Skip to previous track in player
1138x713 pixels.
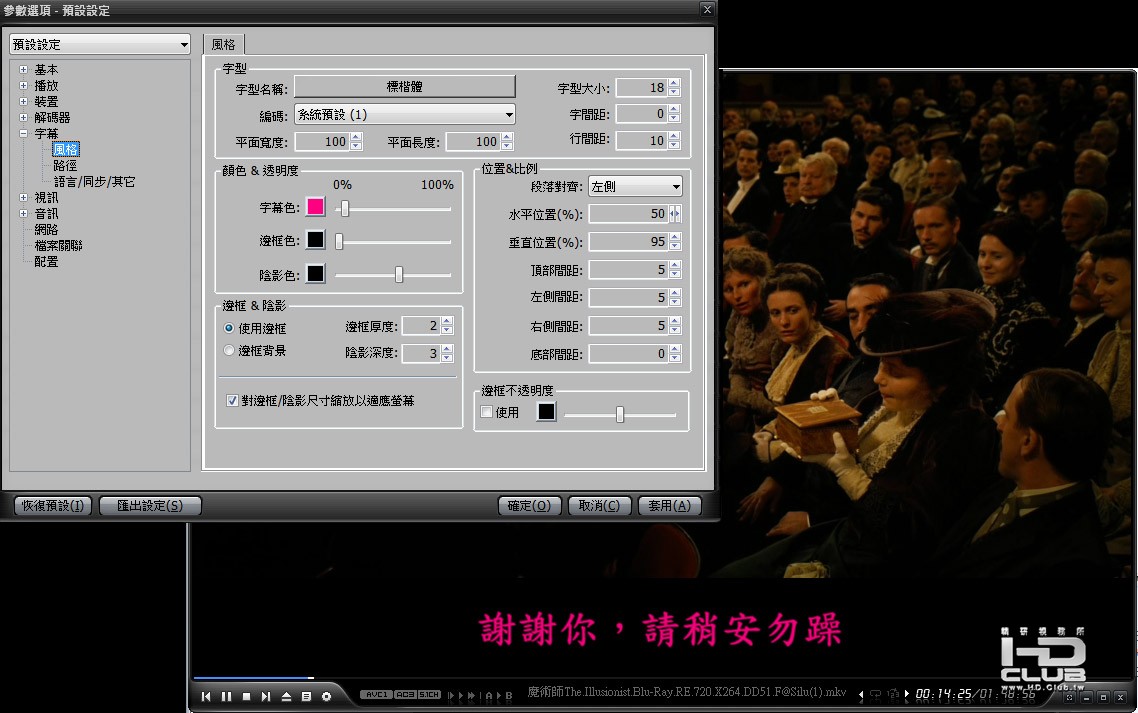coord(206,696)
